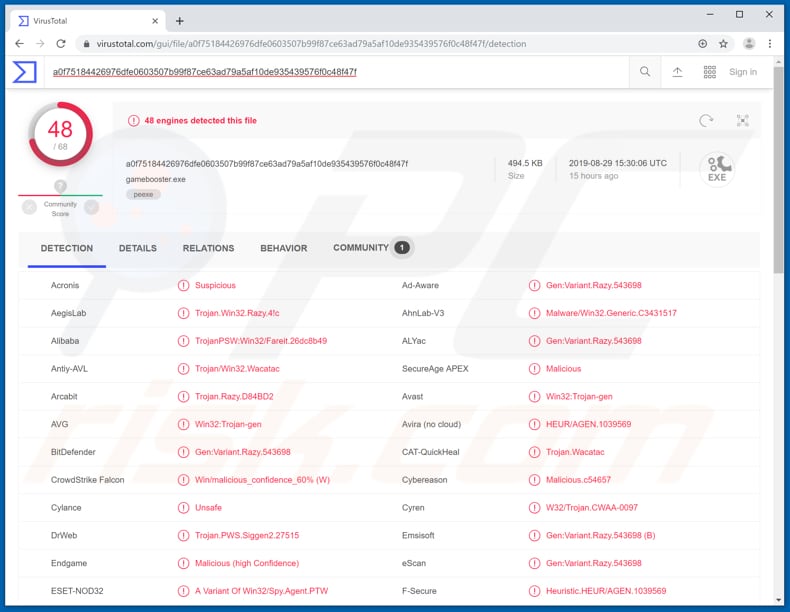
Task: Click Avira HEUR/AGEN.1039569 result
Action: pos(588,424)
